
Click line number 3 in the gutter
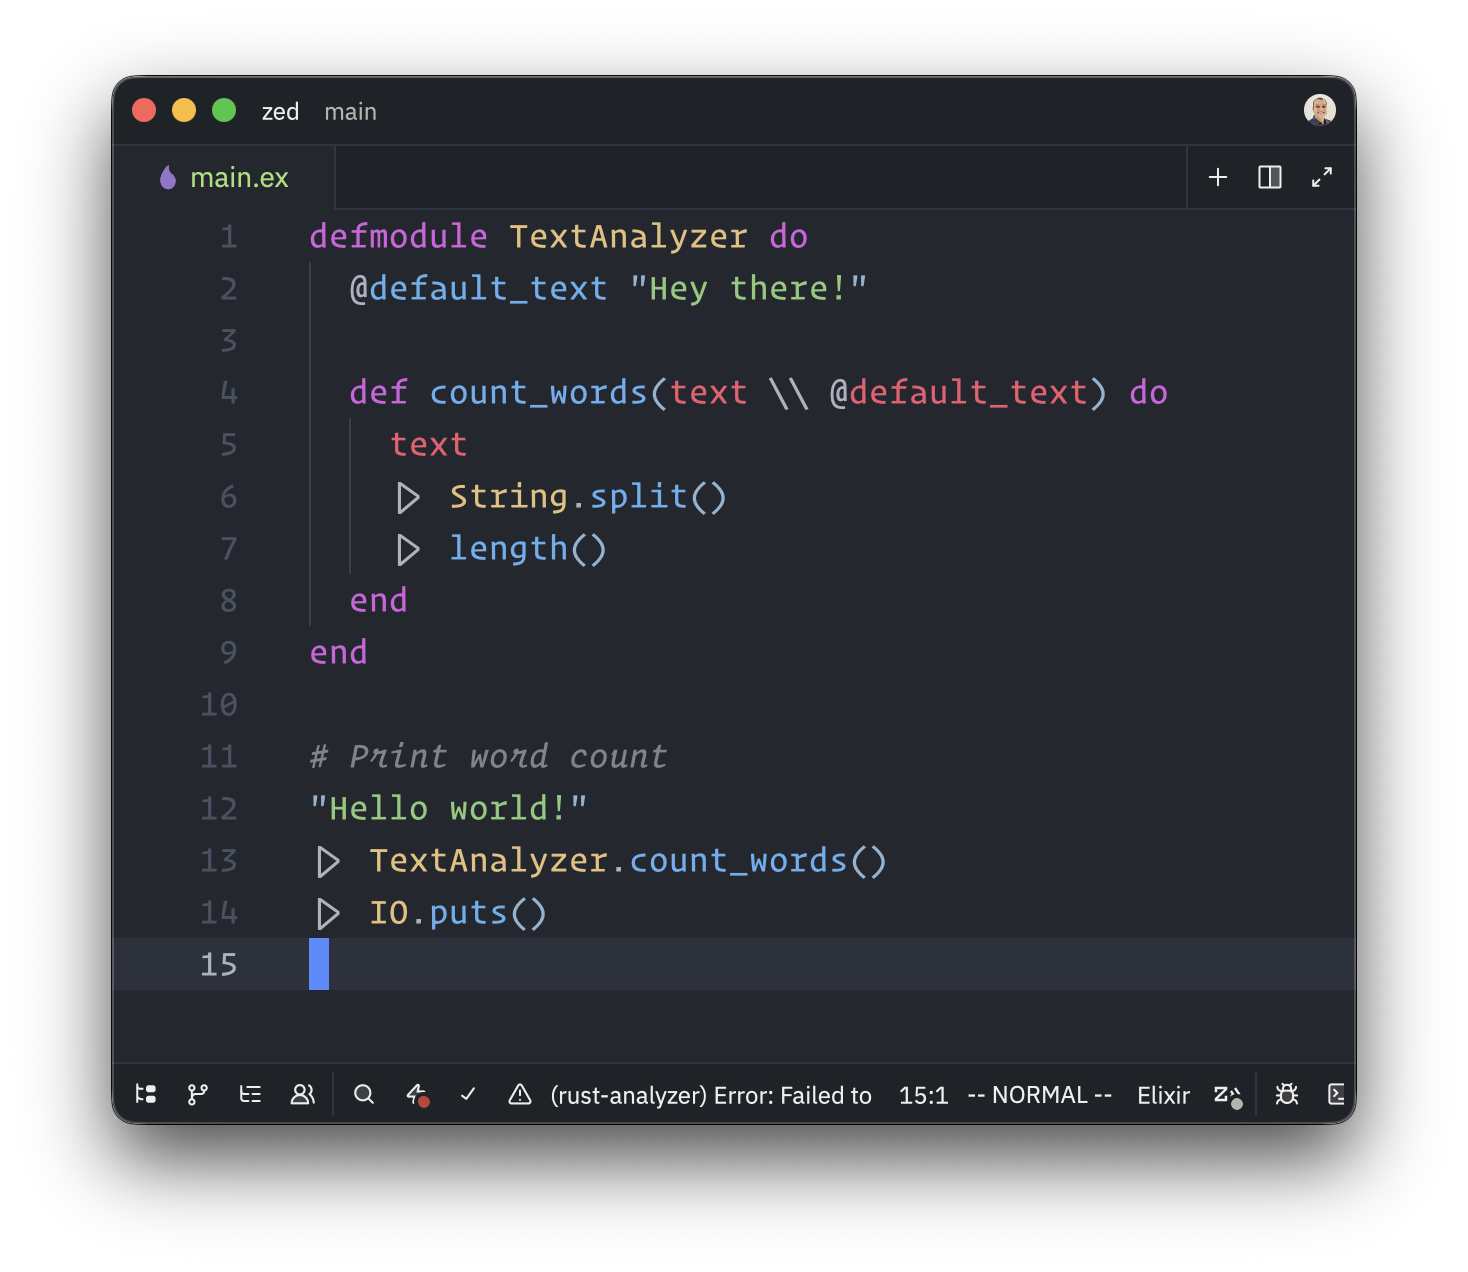click(x=229, y=340)
